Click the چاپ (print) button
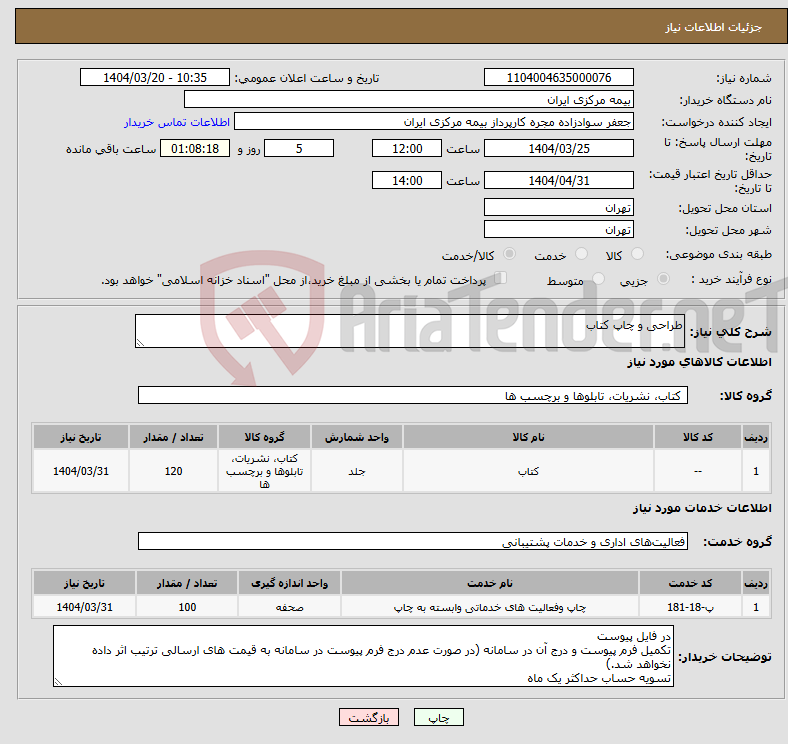788x744 pixels. 438,717
